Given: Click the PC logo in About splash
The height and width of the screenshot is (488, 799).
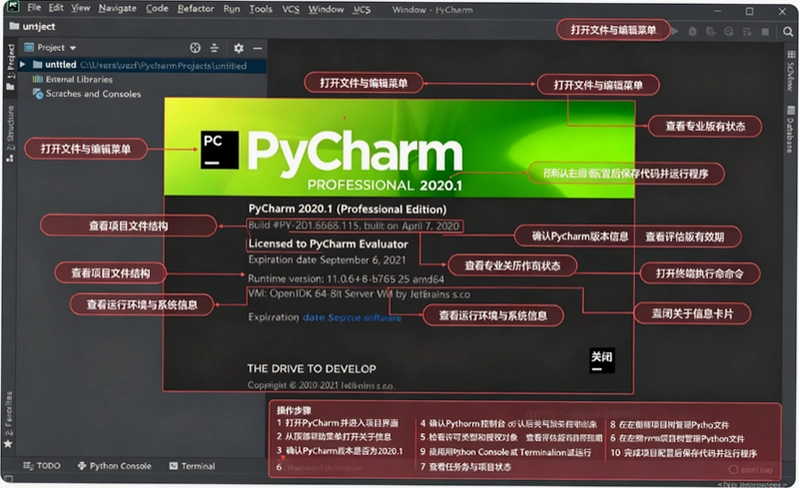Looking at the screenshot, I should pyautogui.click(x=220, y=150).
